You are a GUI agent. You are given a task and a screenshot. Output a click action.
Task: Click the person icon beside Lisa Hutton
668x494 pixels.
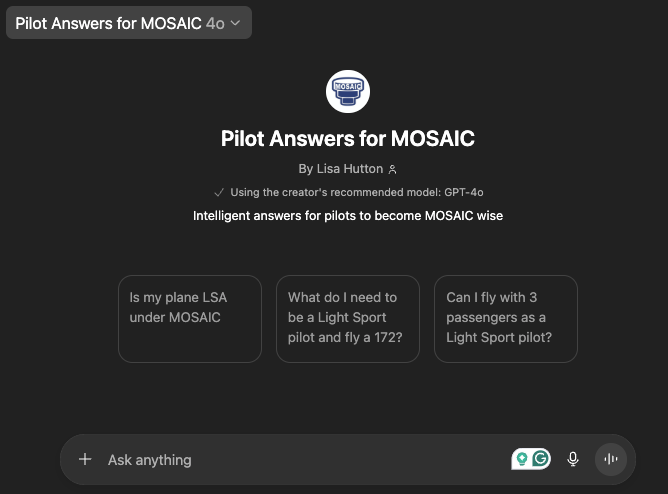tap(392, 169)
